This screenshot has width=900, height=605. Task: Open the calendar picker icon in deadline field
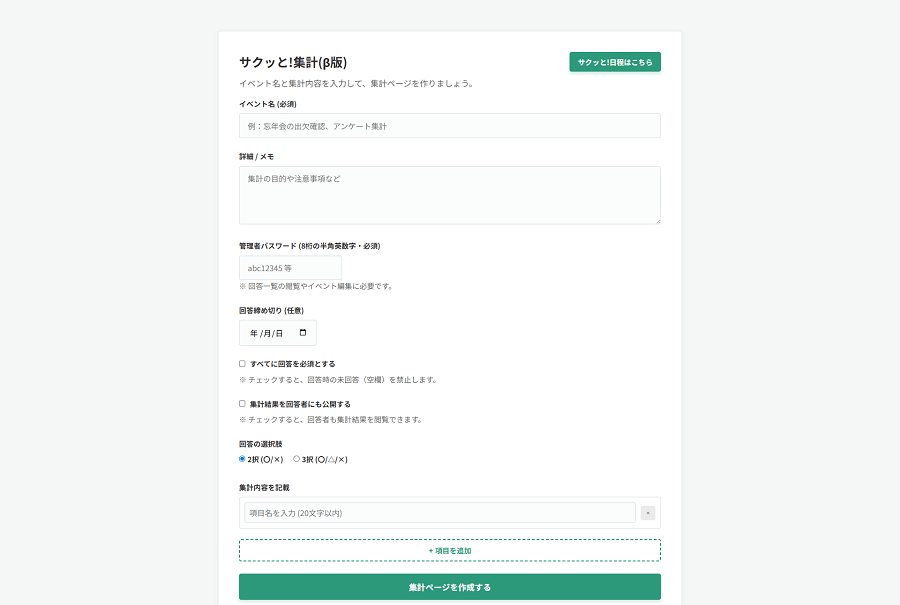click(x=303, y=333)
